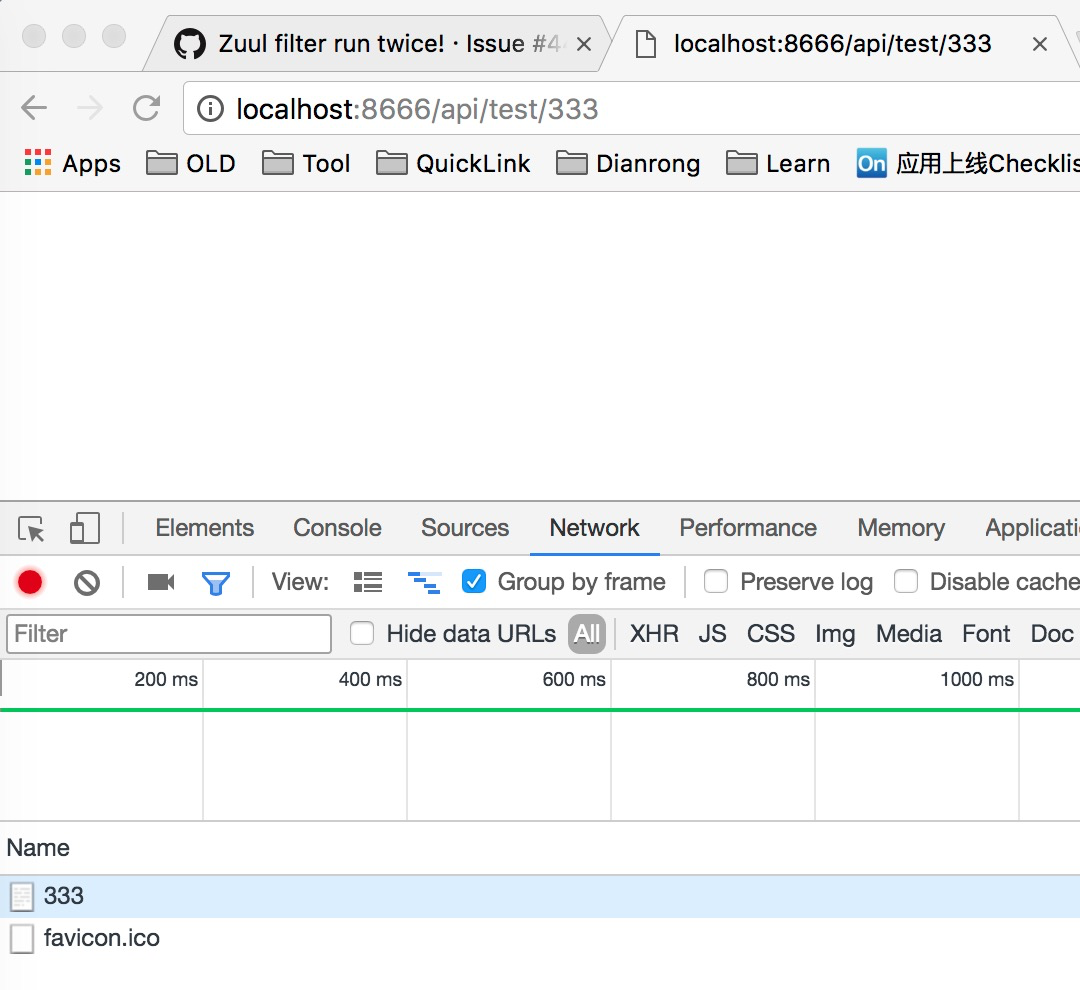
Task: Filter requests by XHR type
Action: (x=654, y=633)
